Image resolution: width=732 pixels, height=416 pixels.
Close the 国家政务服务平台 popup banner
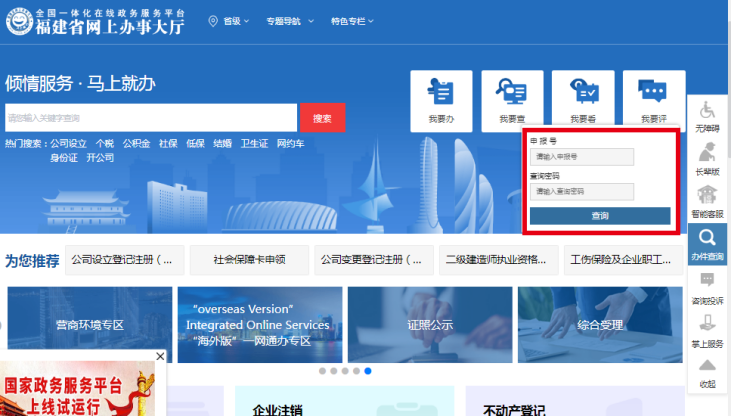[160, 356]
